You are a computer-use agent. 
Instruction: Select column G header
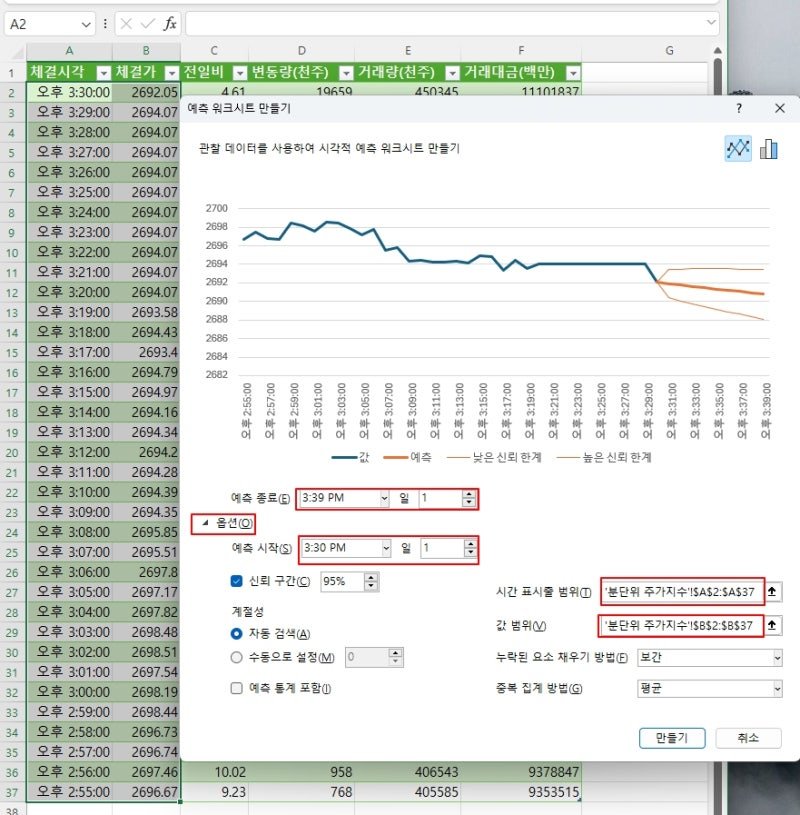[x=669, y=51]
